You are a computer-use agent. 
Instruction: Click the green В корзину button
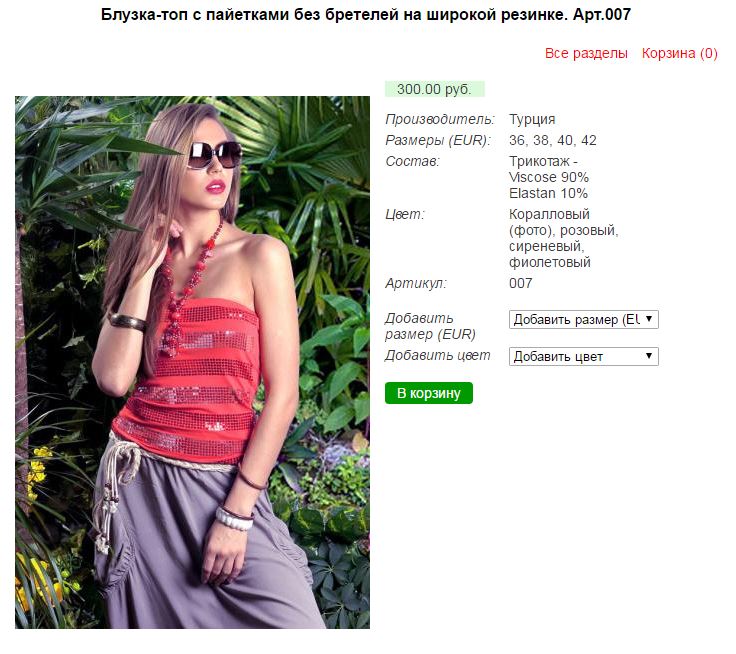[x=429, y=393]
